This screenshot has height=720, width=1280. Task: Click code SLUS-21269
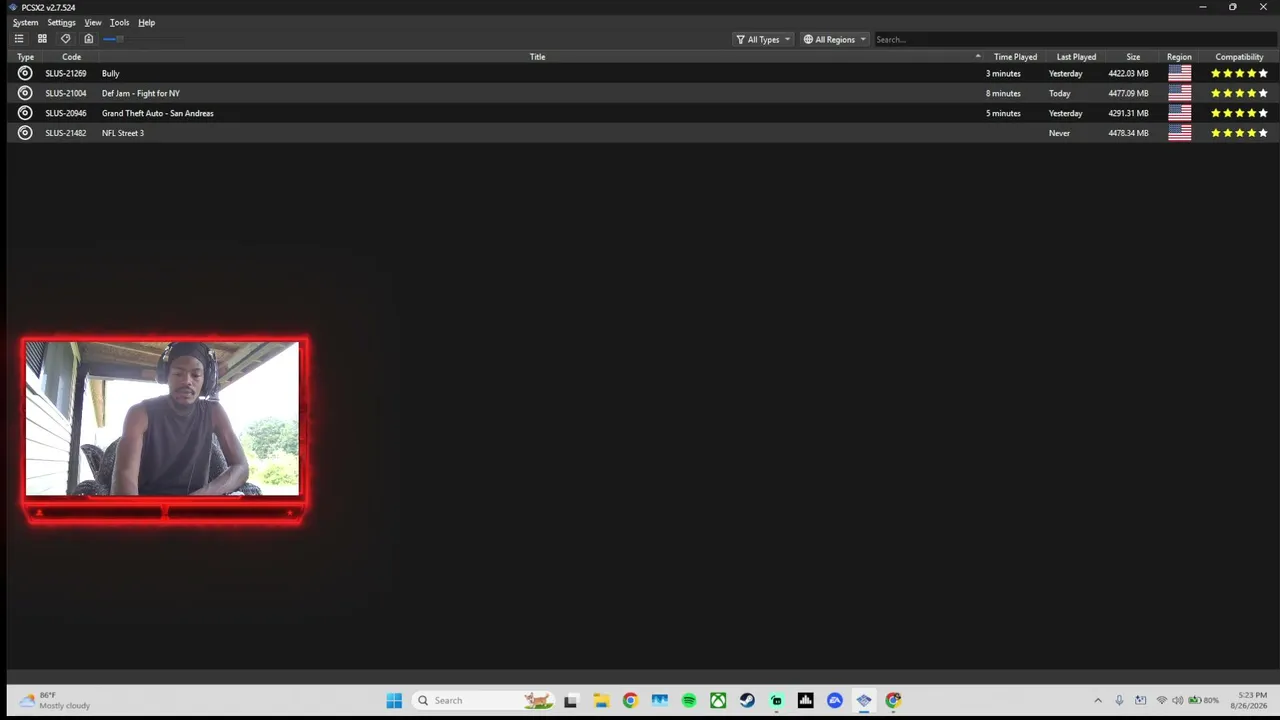pyautogui.click(x=65, y=73)
